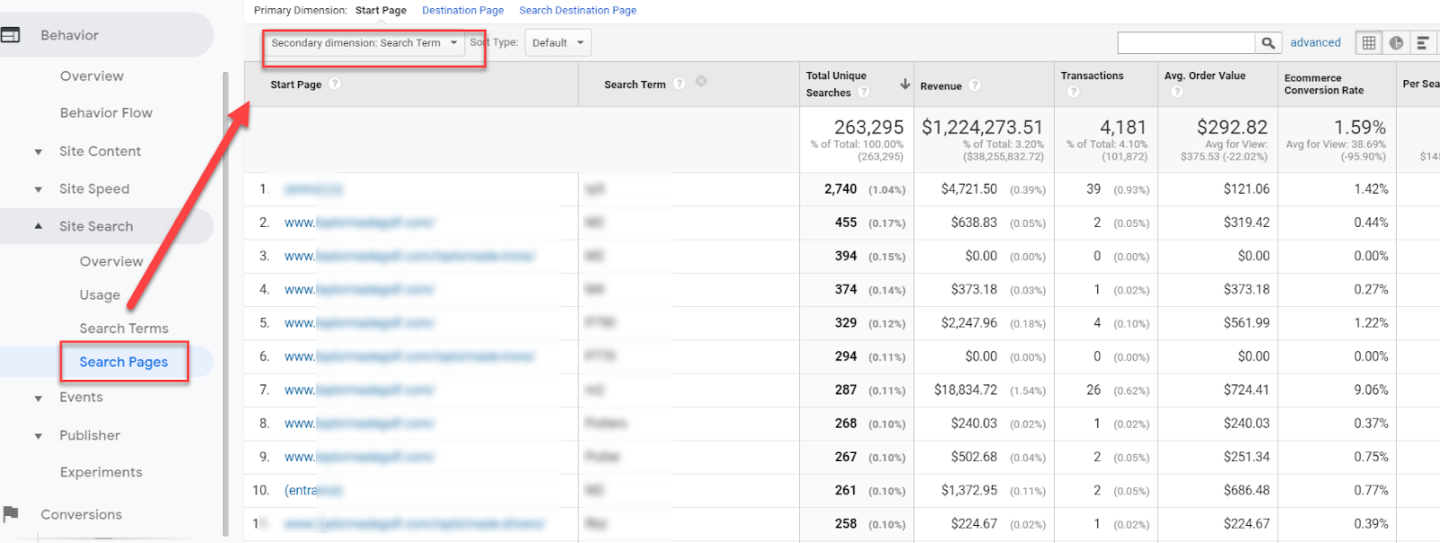Expand the Events menu group
1440x543 pixels.
(39, 398)
